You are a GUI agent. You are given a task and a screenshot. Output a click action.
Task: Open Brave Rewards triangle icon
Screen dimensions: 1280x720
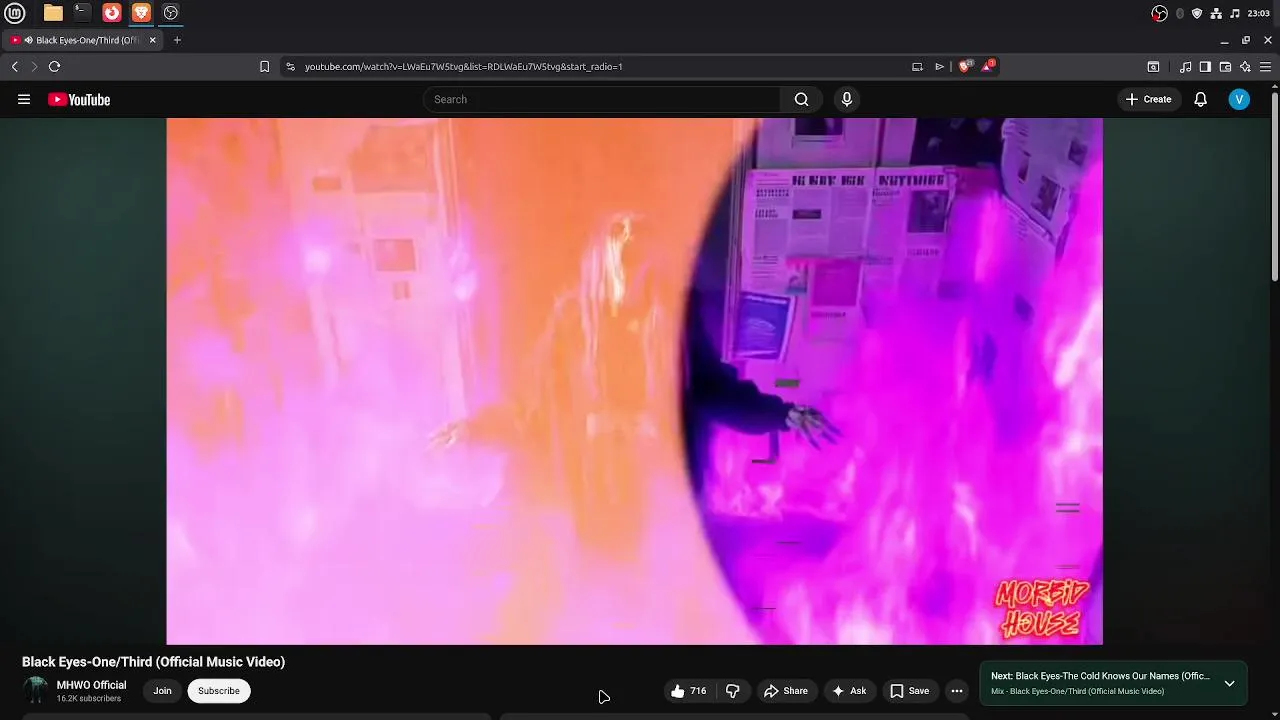(988, 66)
